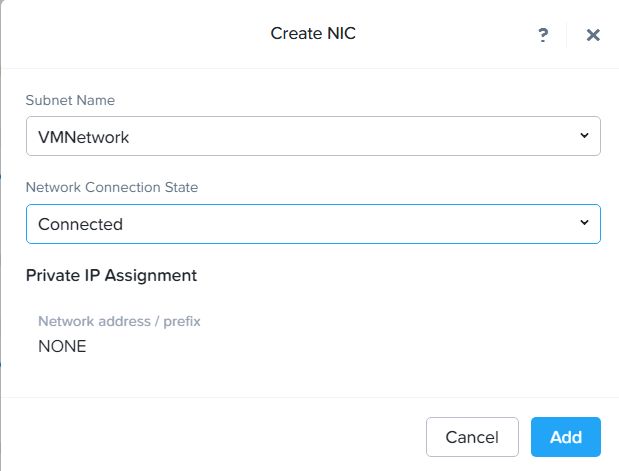Open the help question mark icon
The image size is (619, 471).
pos(543,35)
